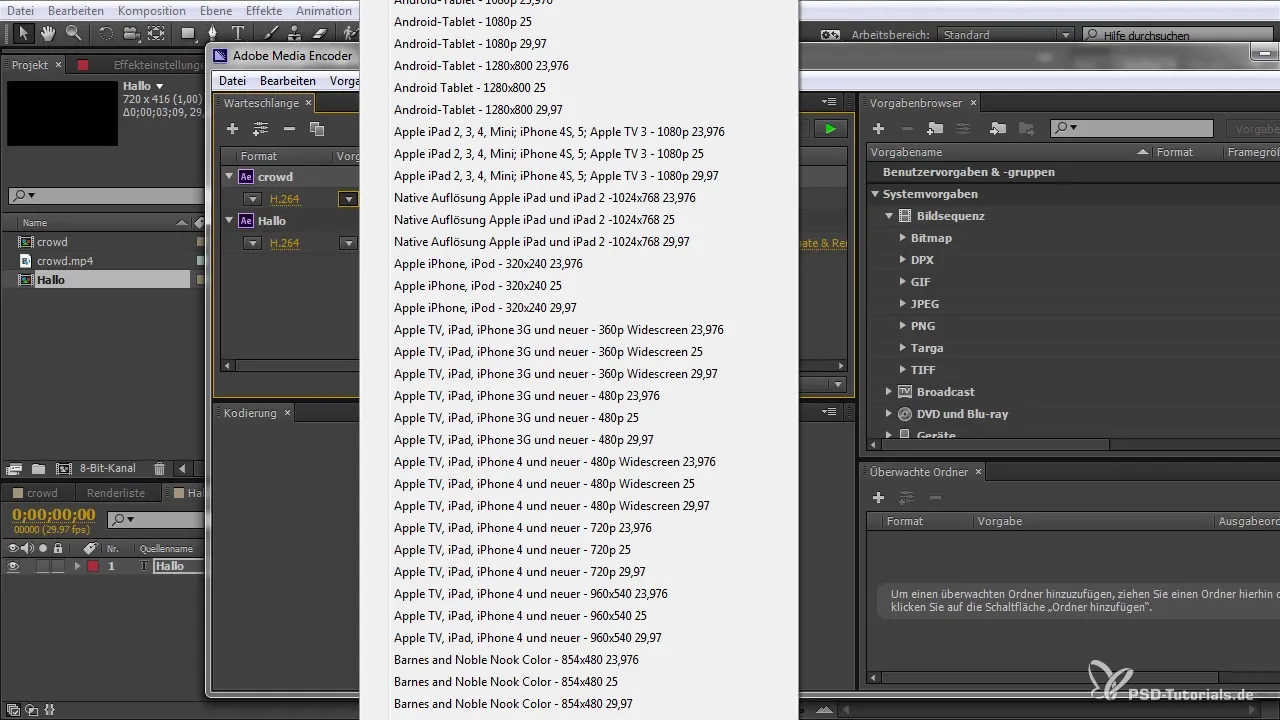
Task: Collapse the crowd item in Warteschlange
Action: 229,177
